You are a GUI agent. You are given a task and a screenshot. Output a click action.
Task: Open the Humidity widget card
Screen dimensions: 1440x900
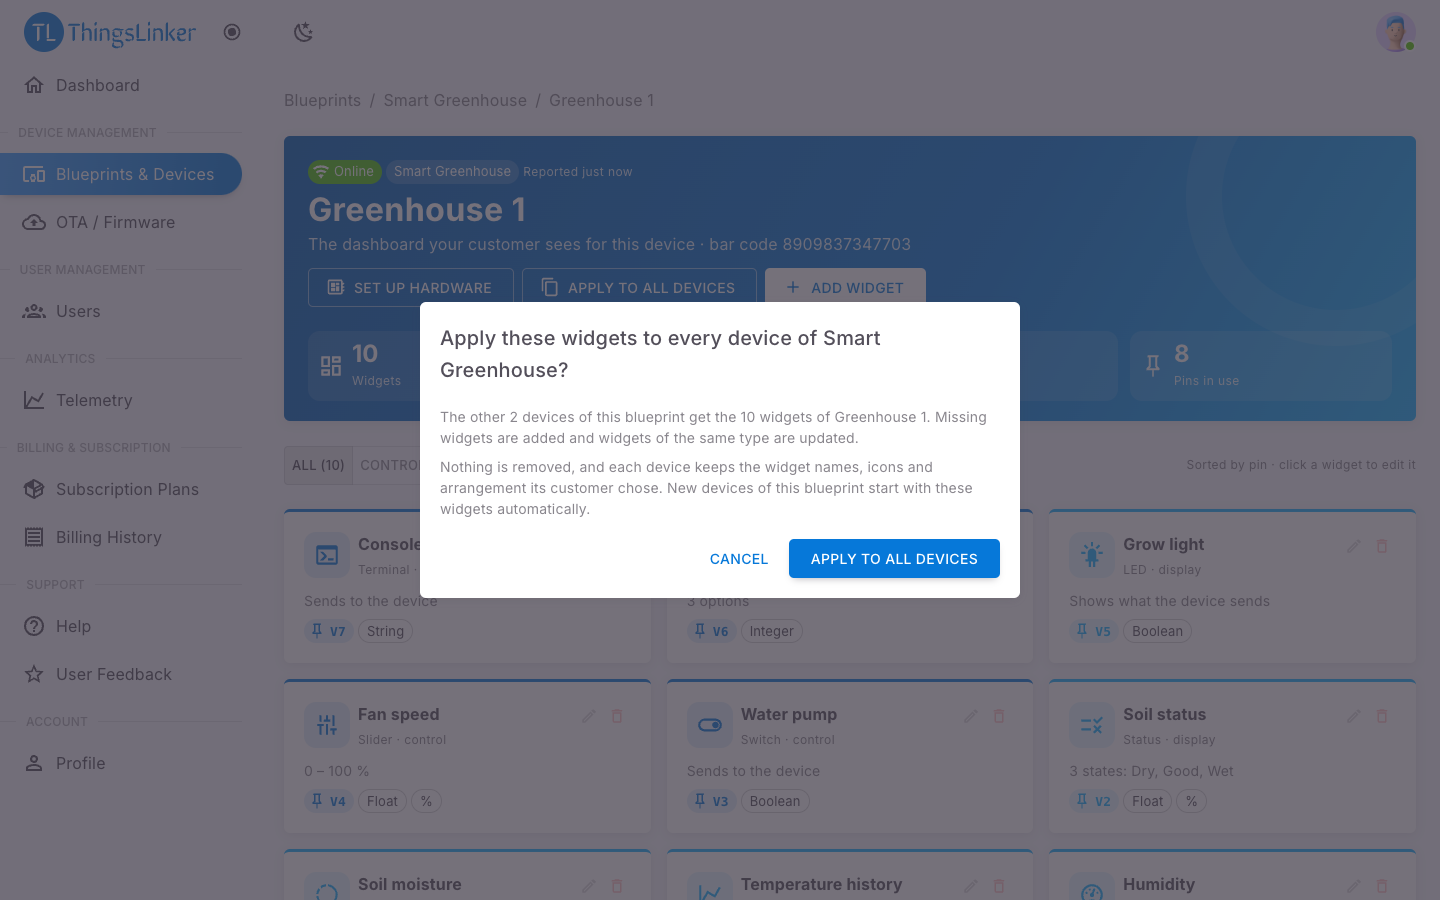point(1232,875)
